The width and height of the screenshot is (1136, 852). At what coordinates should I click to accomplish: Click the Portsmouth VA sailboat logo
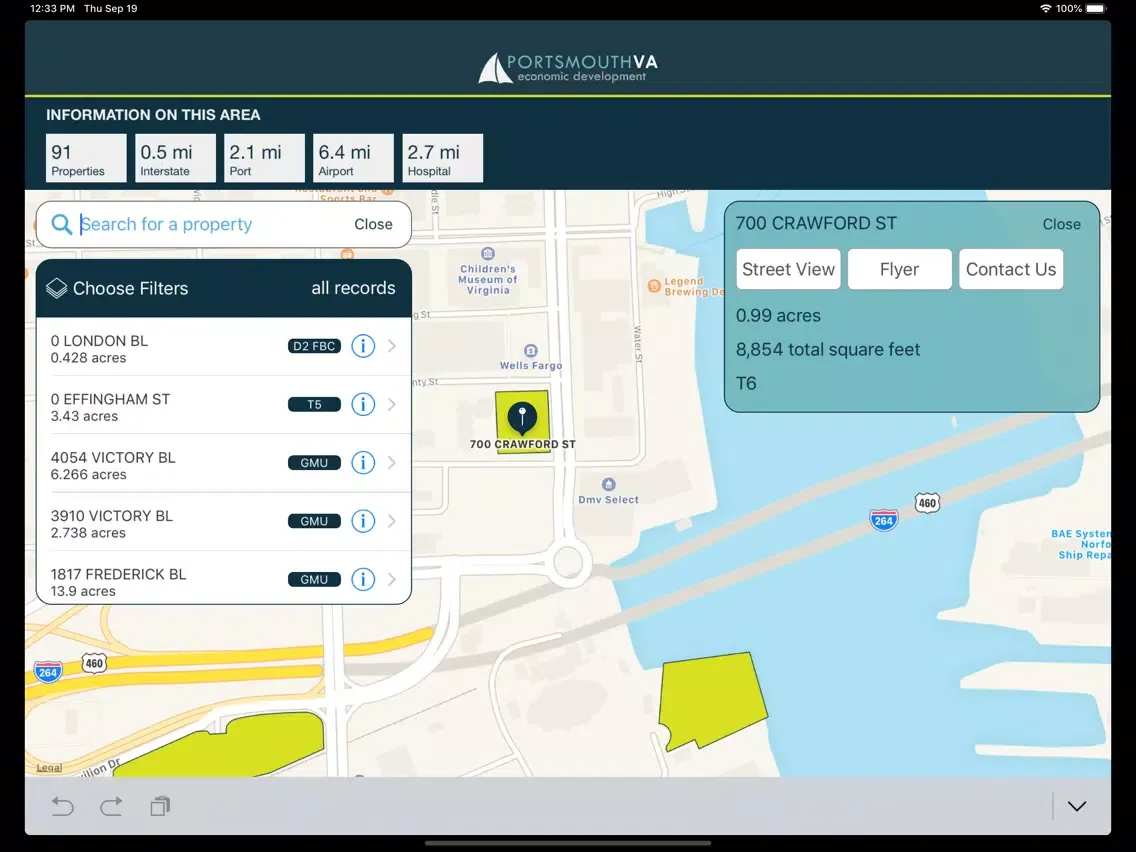click(568, 68)
